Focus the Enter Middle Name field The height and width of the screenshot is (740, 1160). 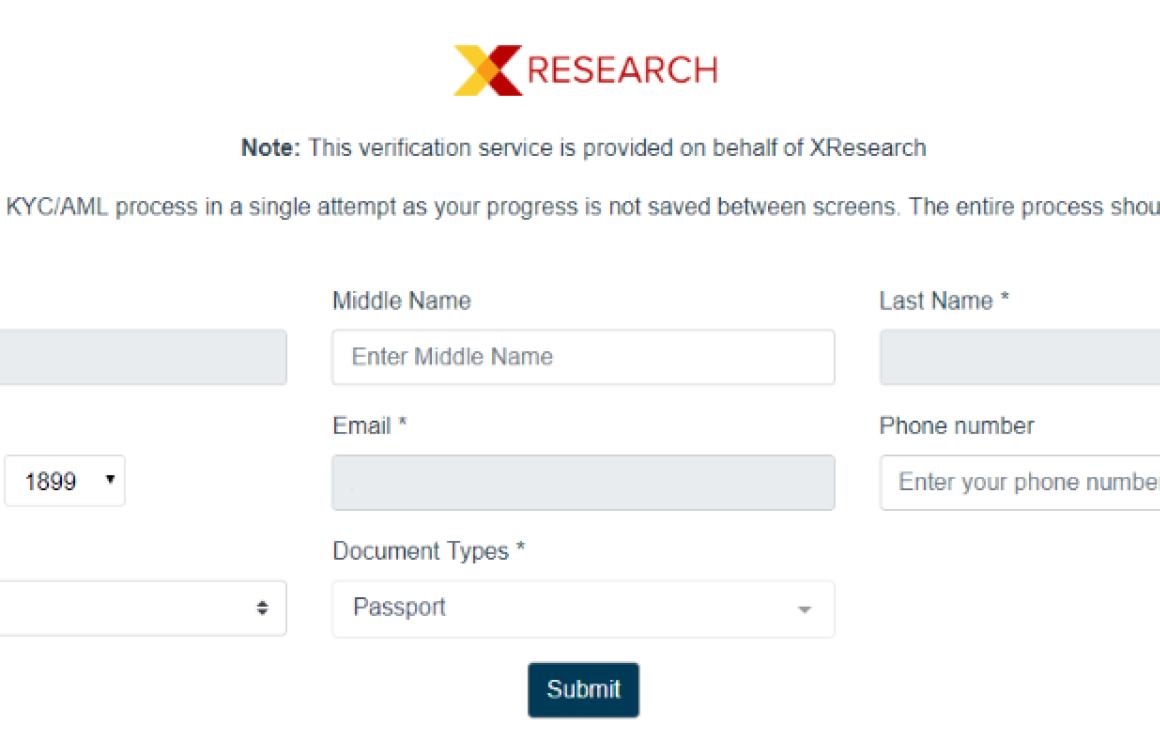583,357
